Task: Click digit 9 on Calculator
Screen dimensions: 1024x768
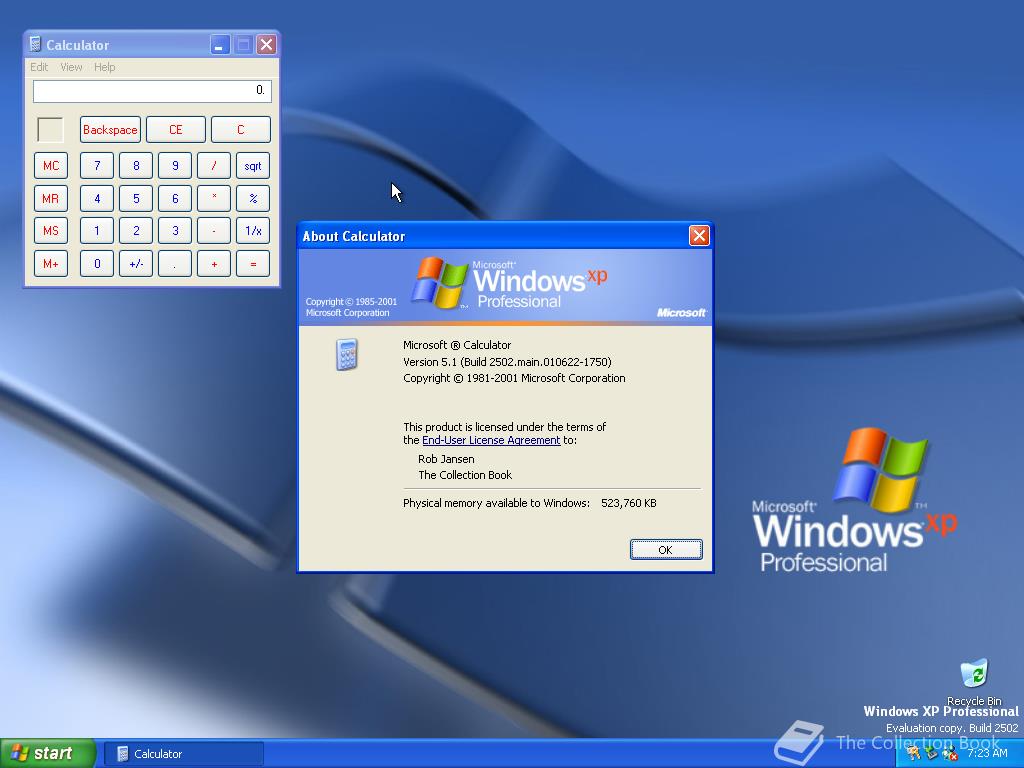Action: (x=175, y=166)
